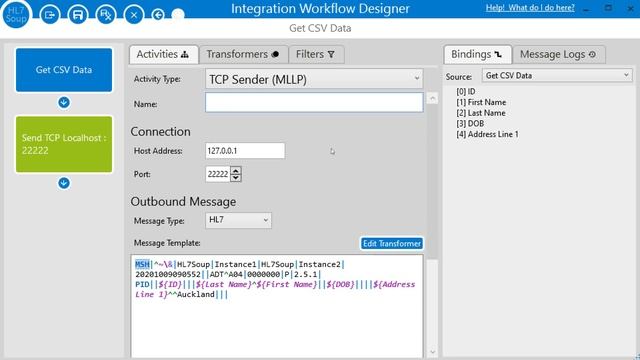
Task: Click the blank white circle toolbar button
Action: 178,14
